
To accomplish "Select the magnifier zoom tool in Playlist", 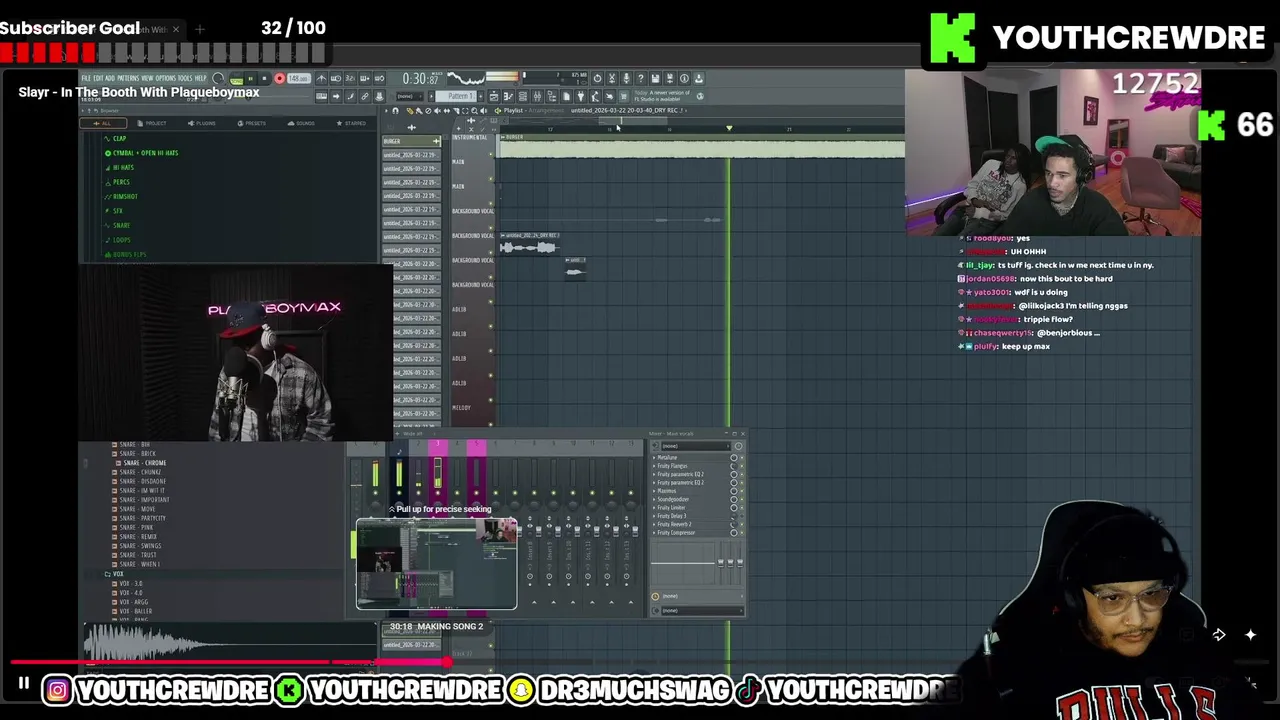I will 474,111.
